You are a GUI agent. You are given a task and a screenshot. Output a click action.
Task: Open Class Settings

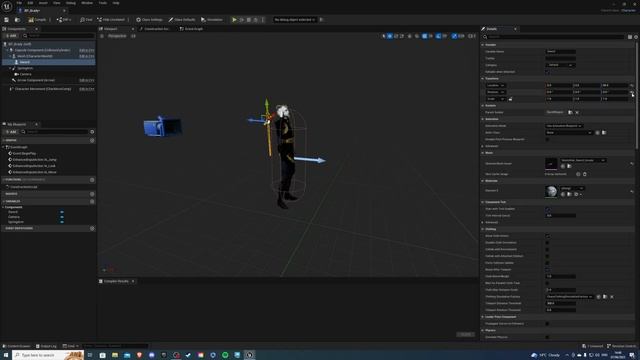149,20
